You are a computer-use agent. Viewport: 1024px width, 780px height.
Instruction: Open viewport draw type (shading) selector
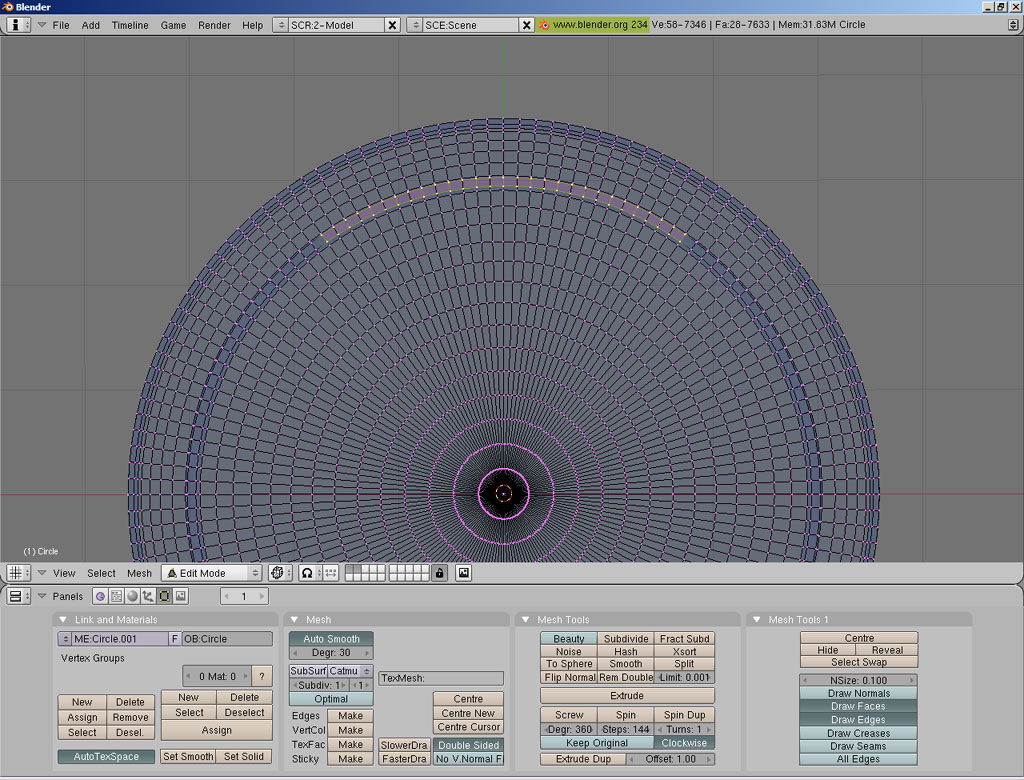click(281, 573)
